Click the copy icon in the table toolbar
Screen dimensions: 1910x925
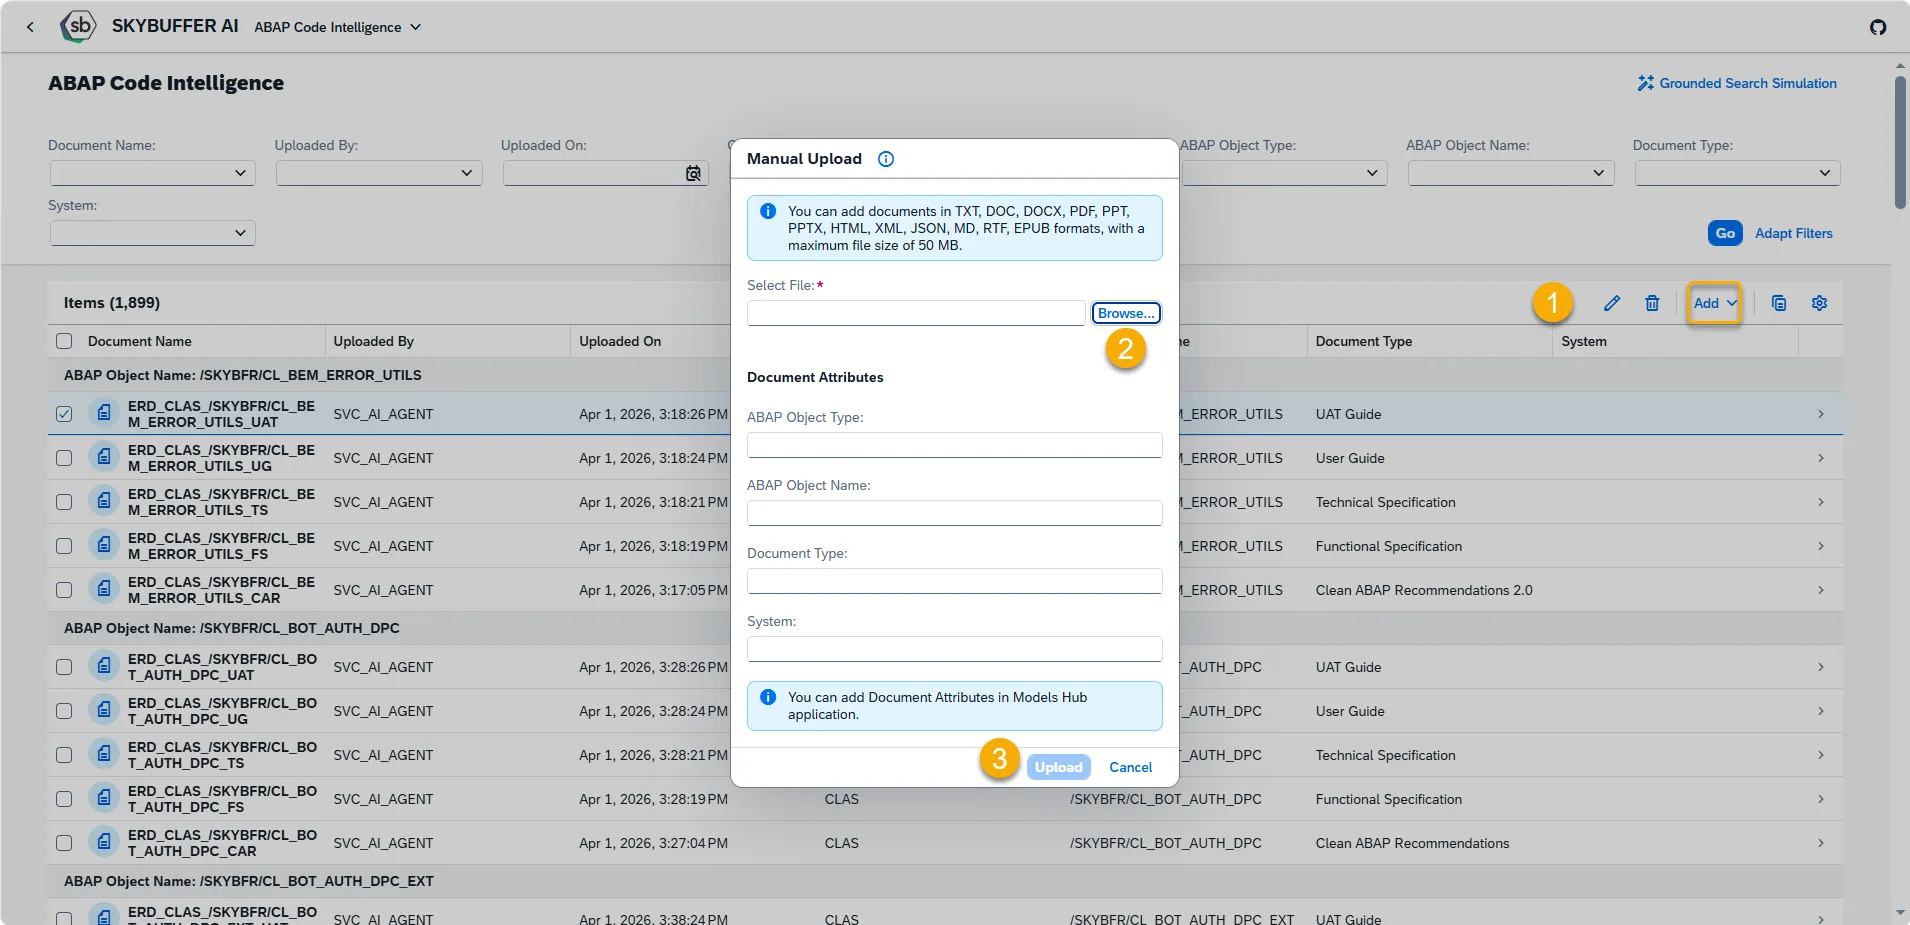(1779, 303)
